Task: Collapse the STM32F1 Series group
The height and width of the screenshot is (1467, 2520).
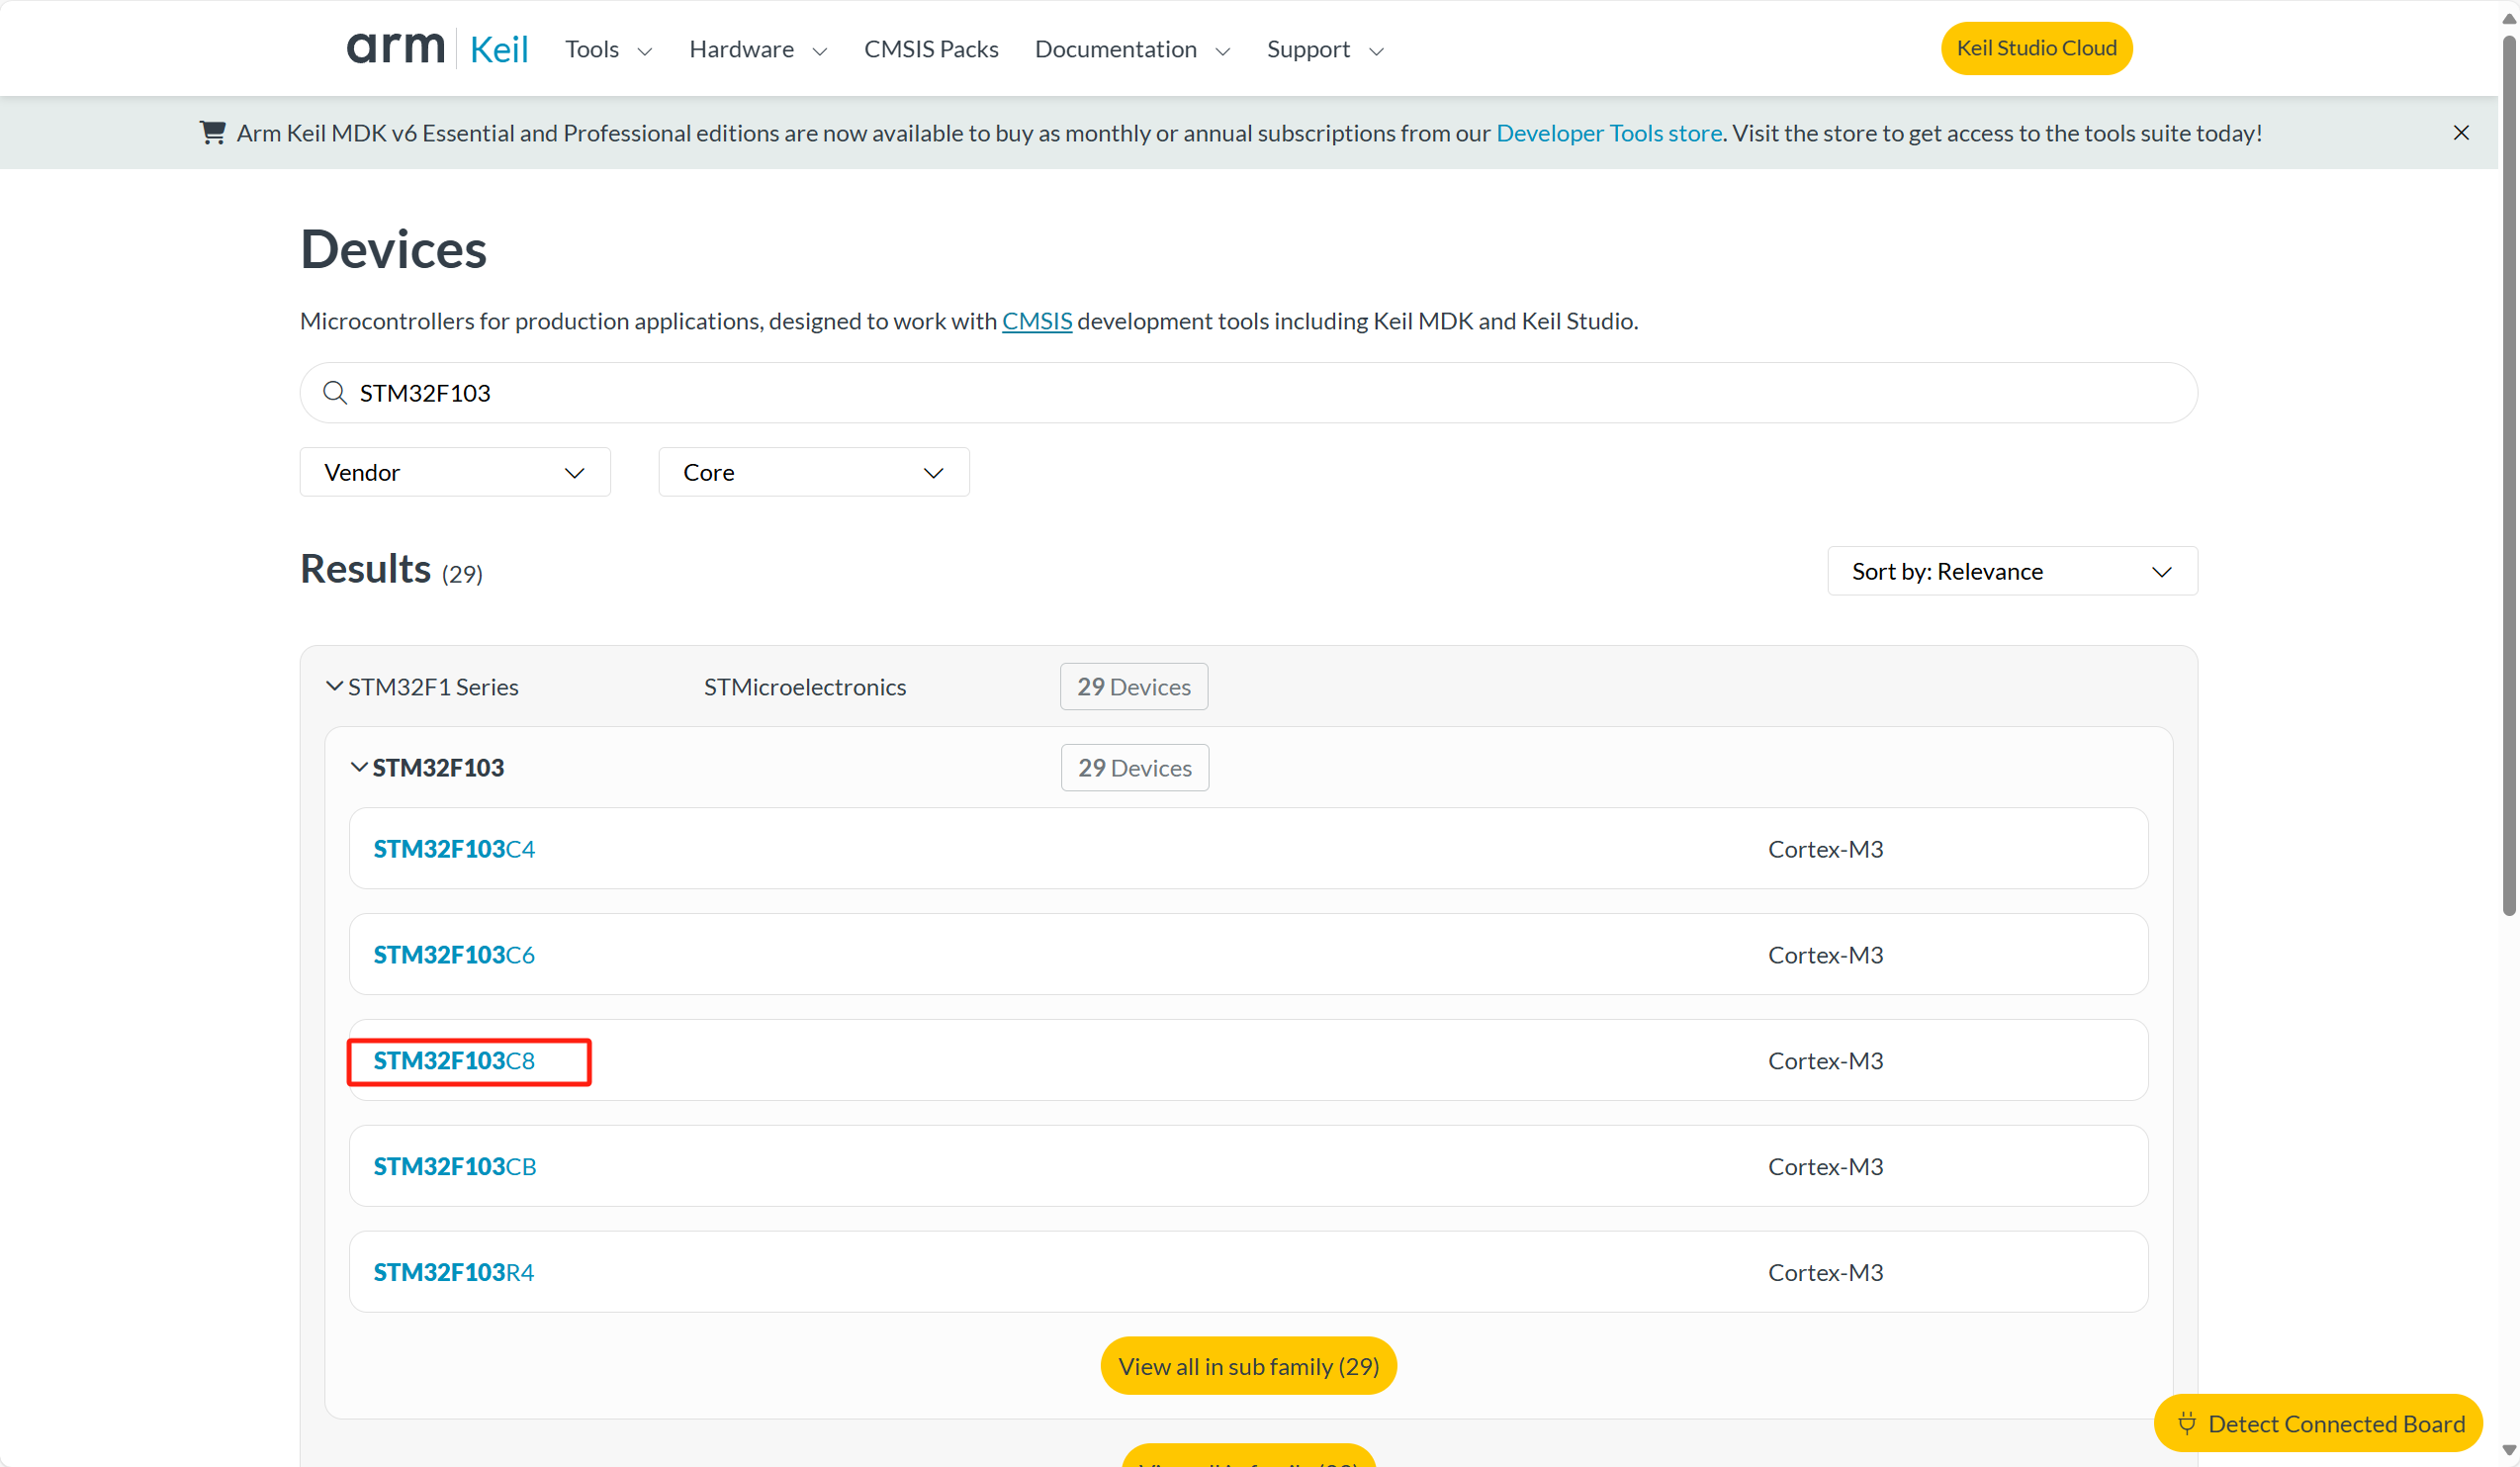Action: click(x=335, y=686)
